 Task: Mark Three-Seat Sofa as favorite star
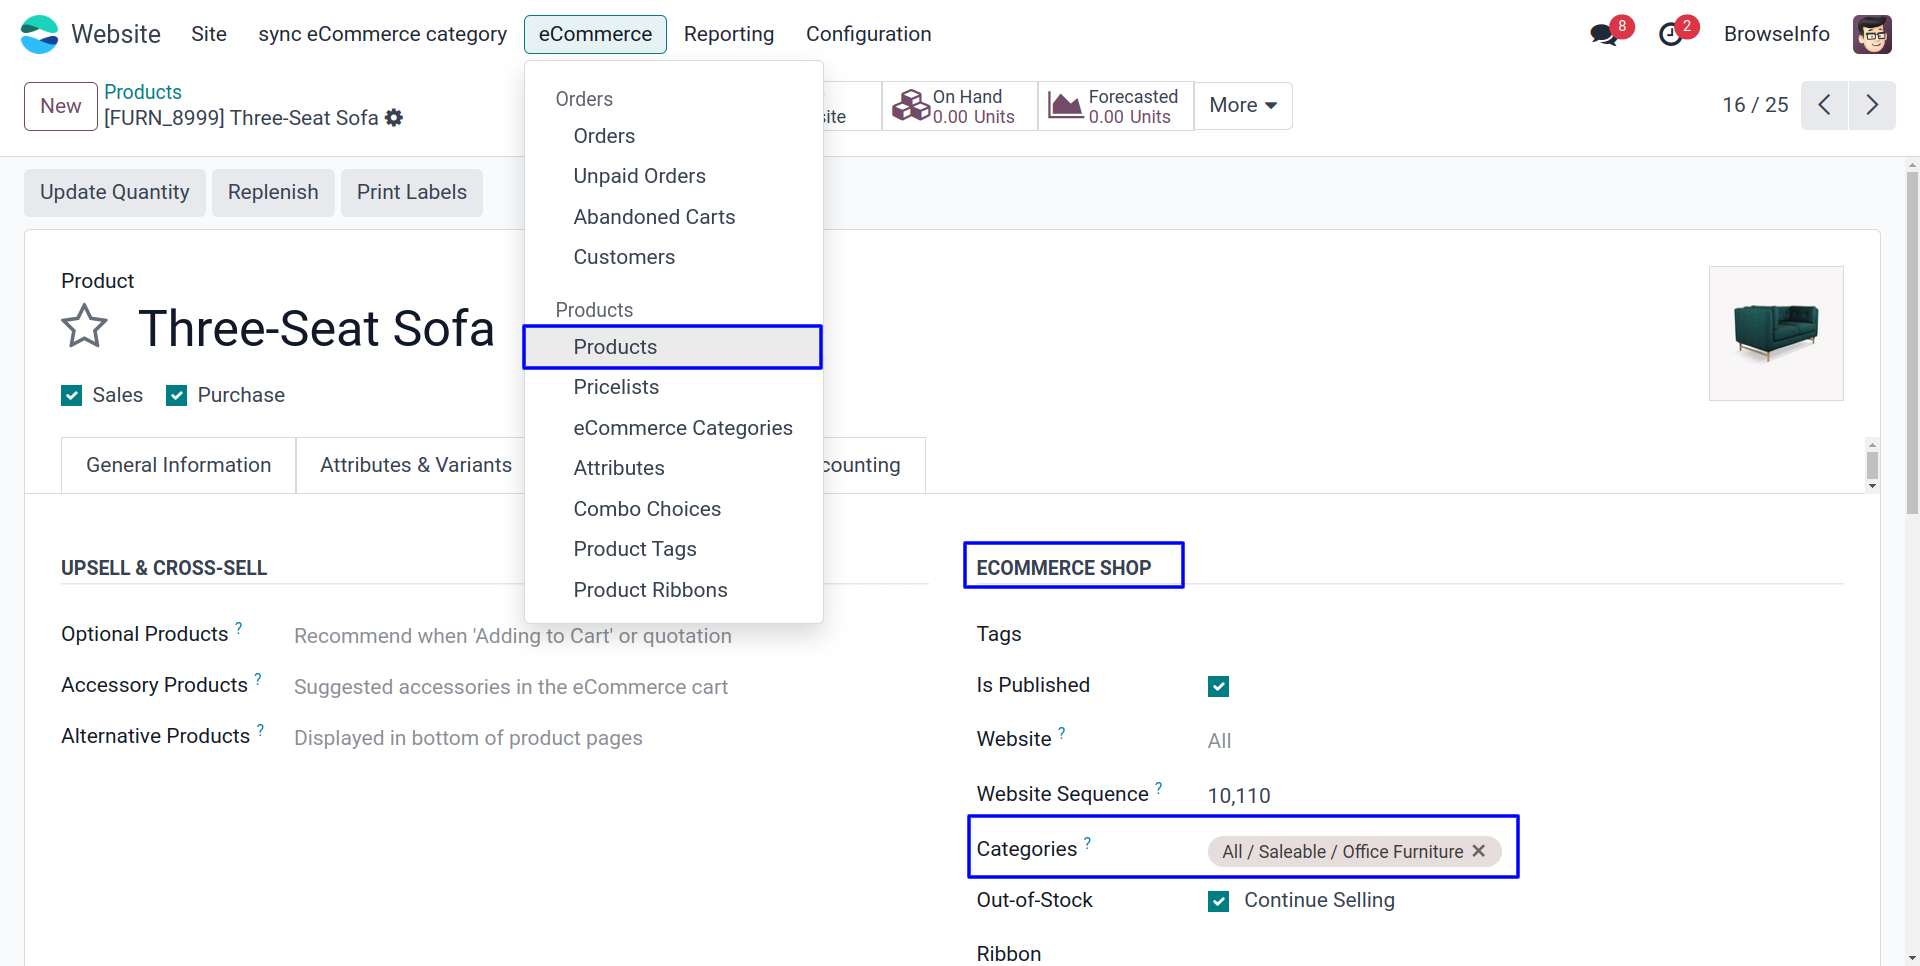[x=84, y=327]
